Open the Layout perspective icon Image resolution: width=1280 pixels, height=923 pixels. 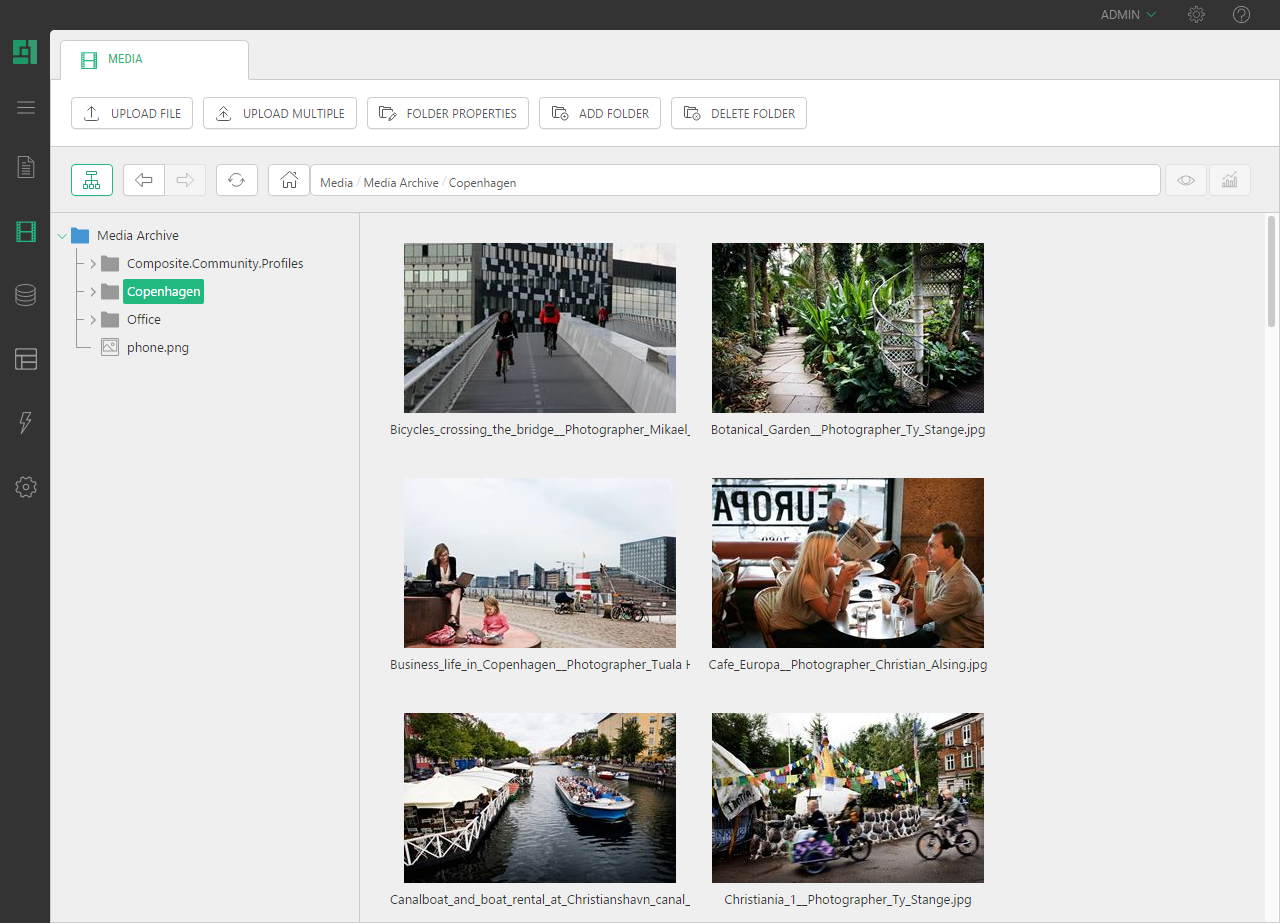pos(25,359)
